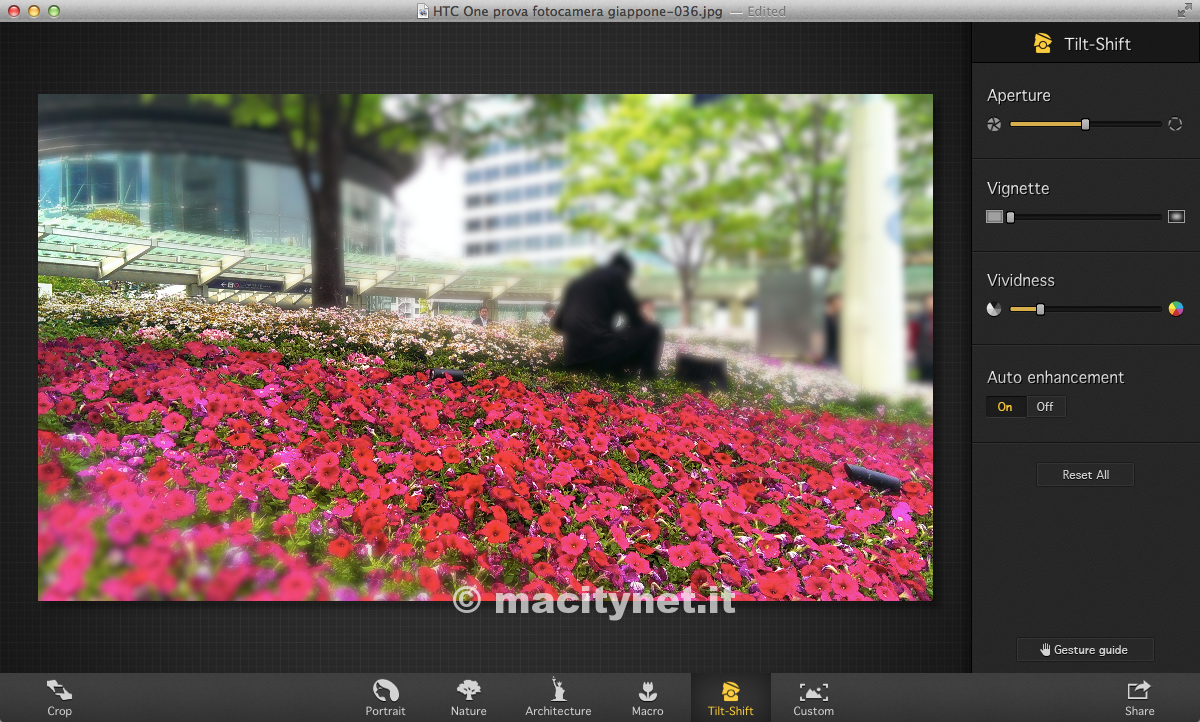Screen dimensions: 1200x722
Task: Click the window zoom green button
Action: click(x=53, y=11)
